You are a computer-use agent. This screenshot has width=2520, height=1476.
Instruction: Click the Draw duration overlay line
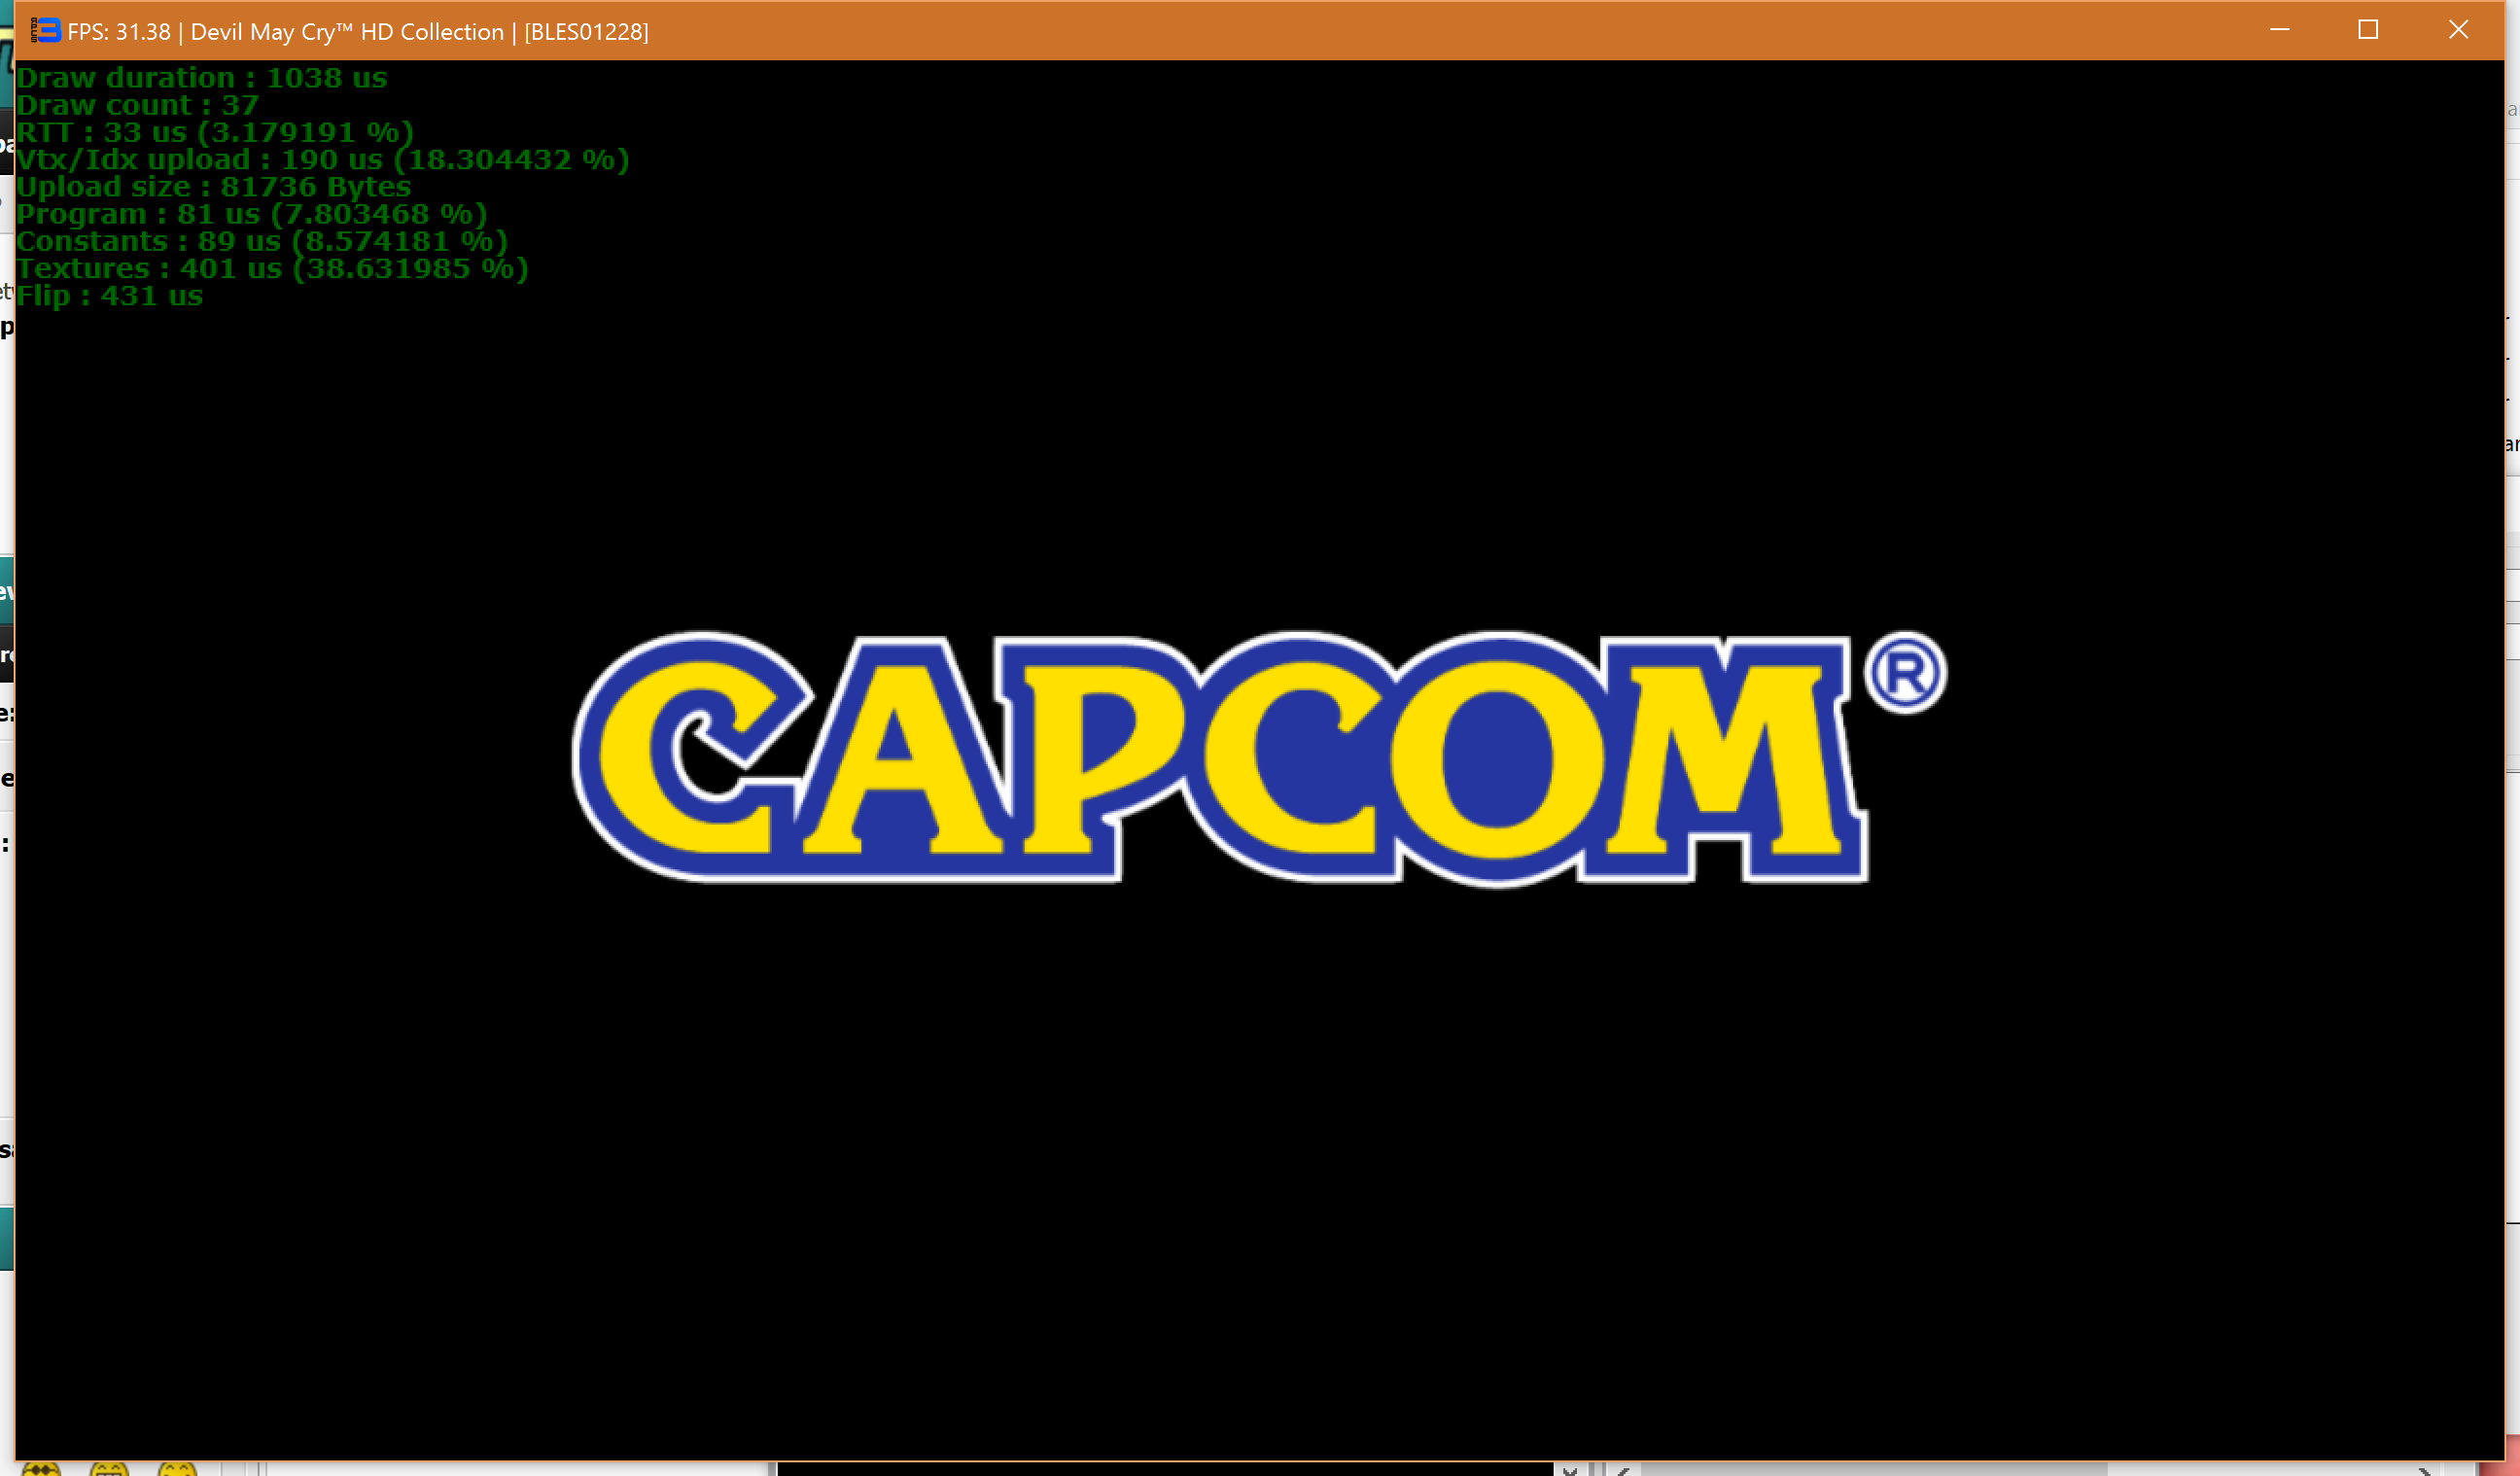pos(201,78)
